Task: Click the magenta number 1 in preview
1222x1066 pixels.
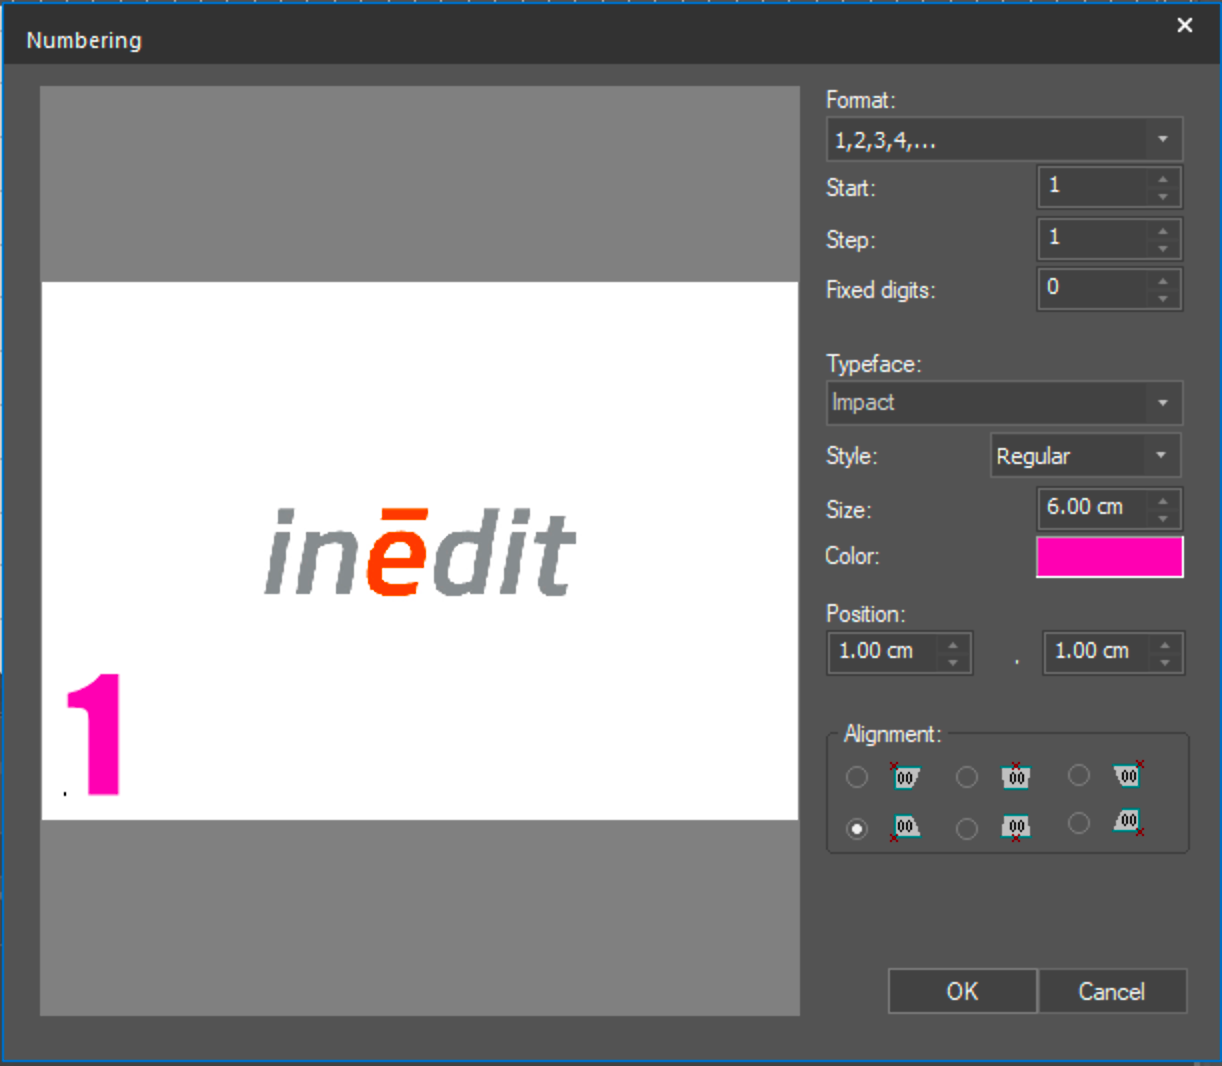Action: (x=94, y=734)
